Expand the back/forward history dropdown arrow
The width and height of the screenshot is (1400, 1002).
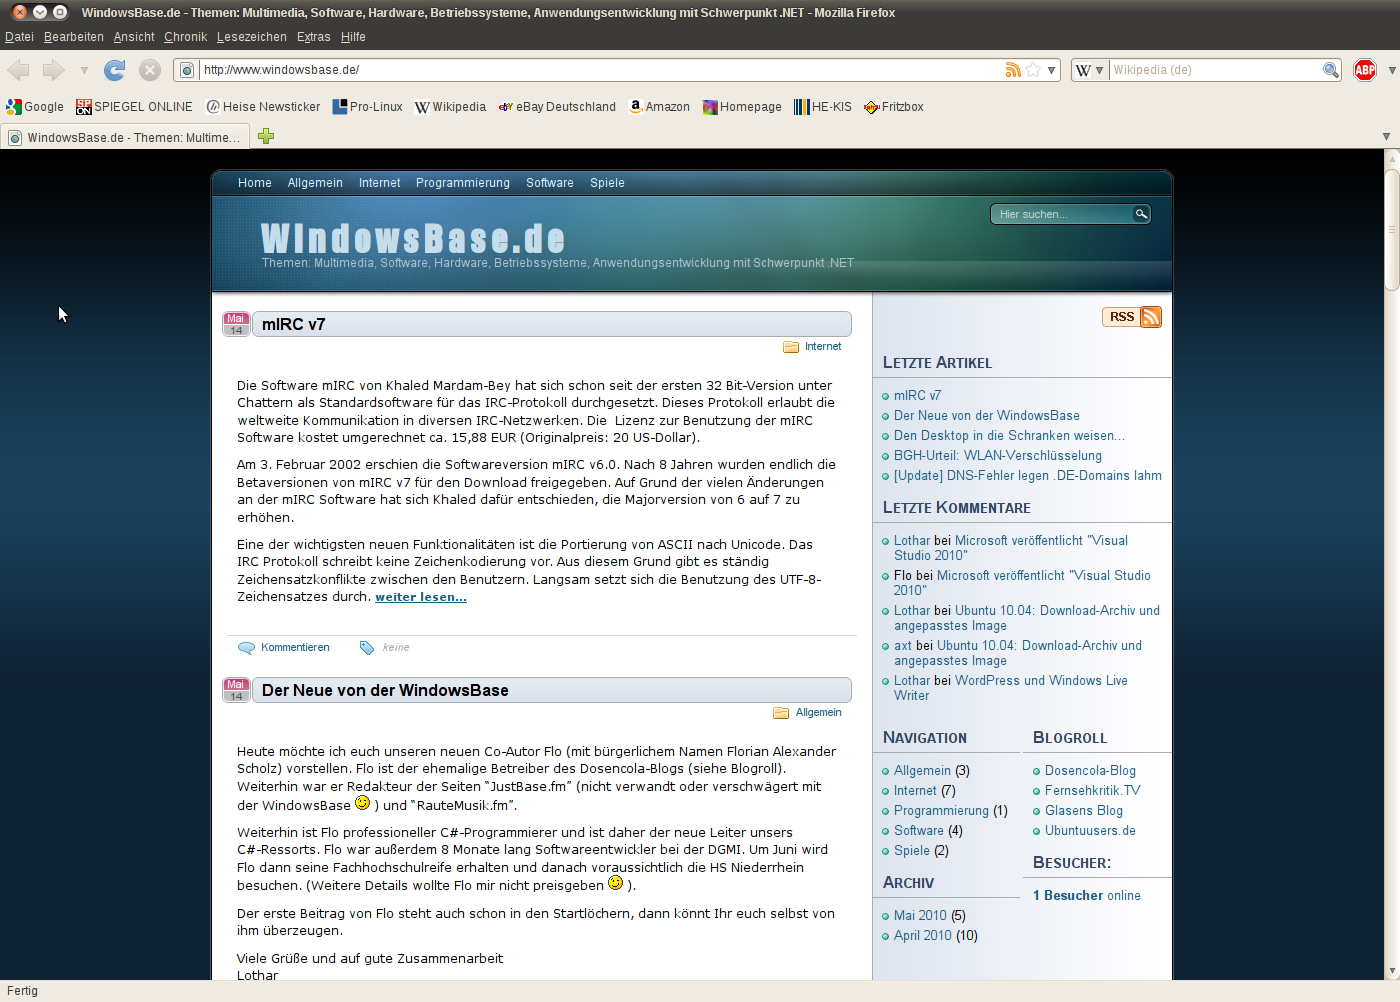pos(84,70)
